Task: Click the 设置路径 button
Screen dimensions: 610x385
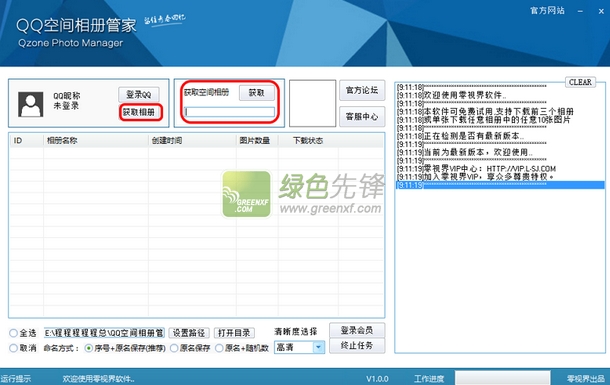Action: pyautogui.click(x=189, y=333)
